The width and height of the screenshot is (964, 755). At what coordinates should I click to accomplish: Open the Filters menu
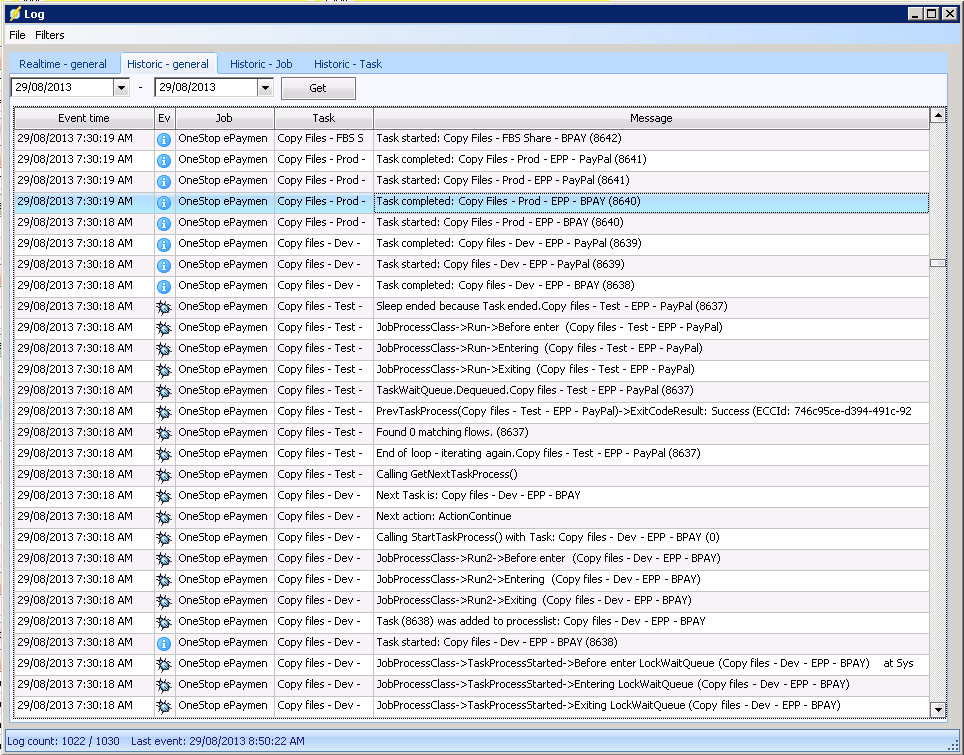[50, 35]
